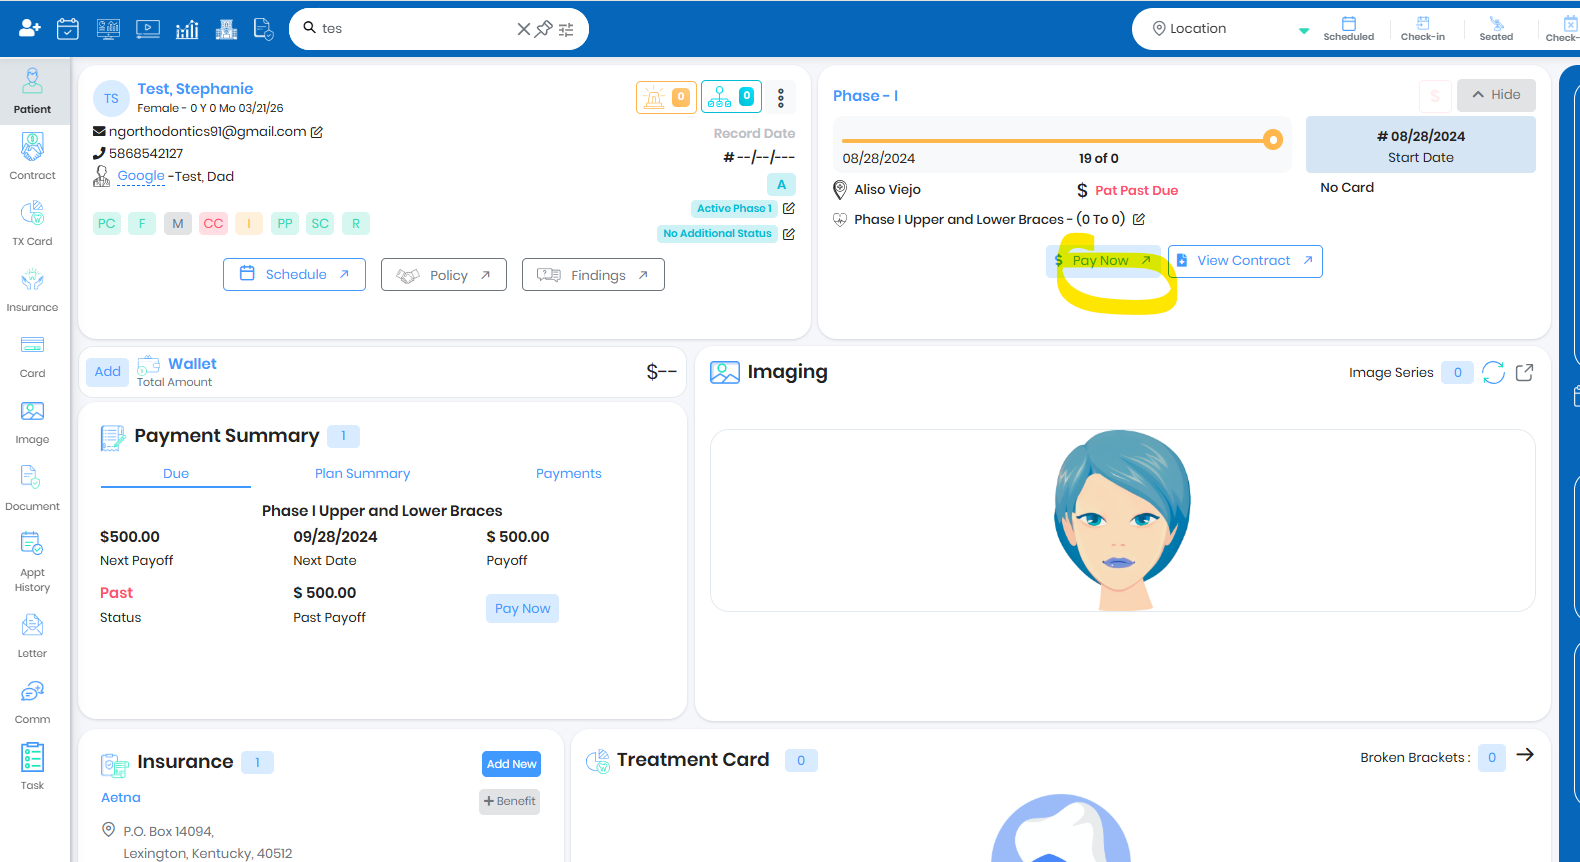This screenshot has width=1580, height=862.
Task: Click the Add New insurance button
Action: point(512,764)
